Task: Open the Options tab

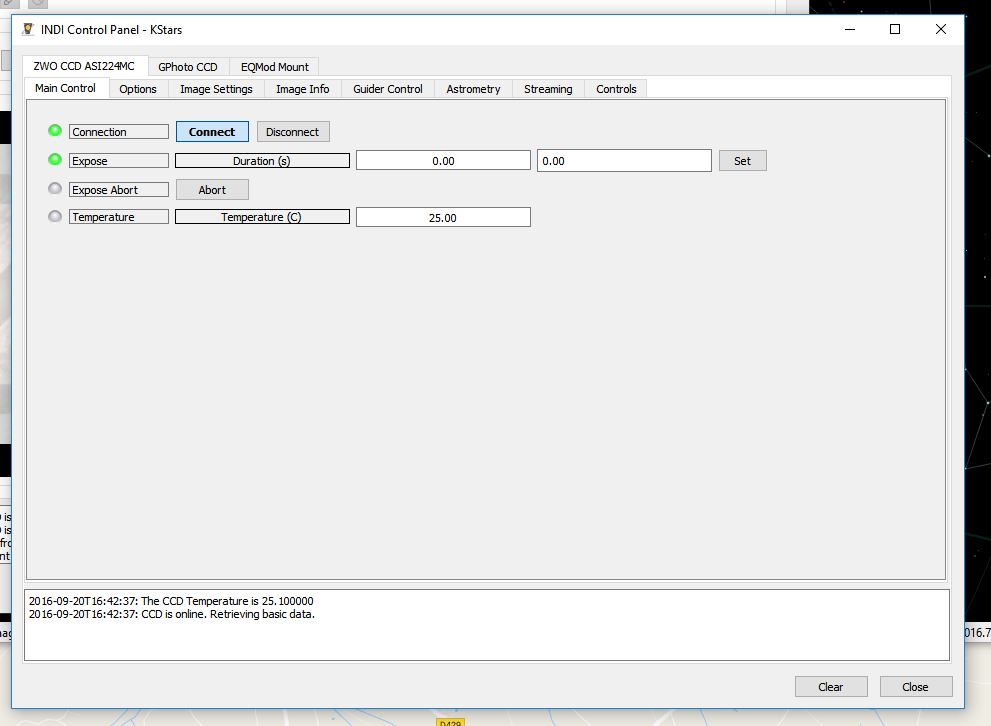Action: tap(138, 89)
